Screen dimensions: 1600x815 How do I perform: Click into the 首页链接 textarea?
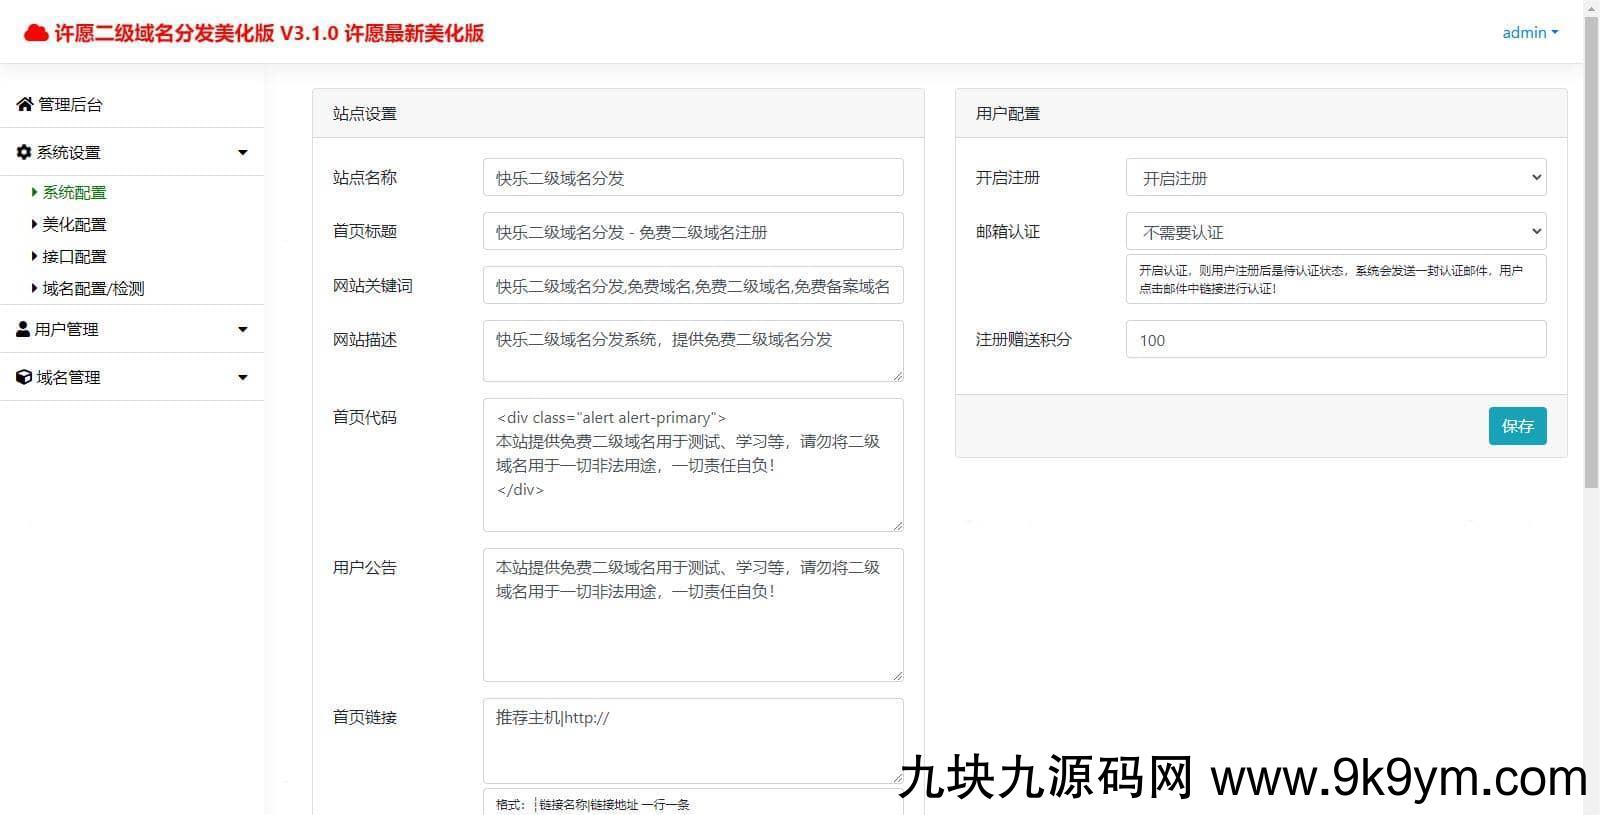[x=693, y=741]
